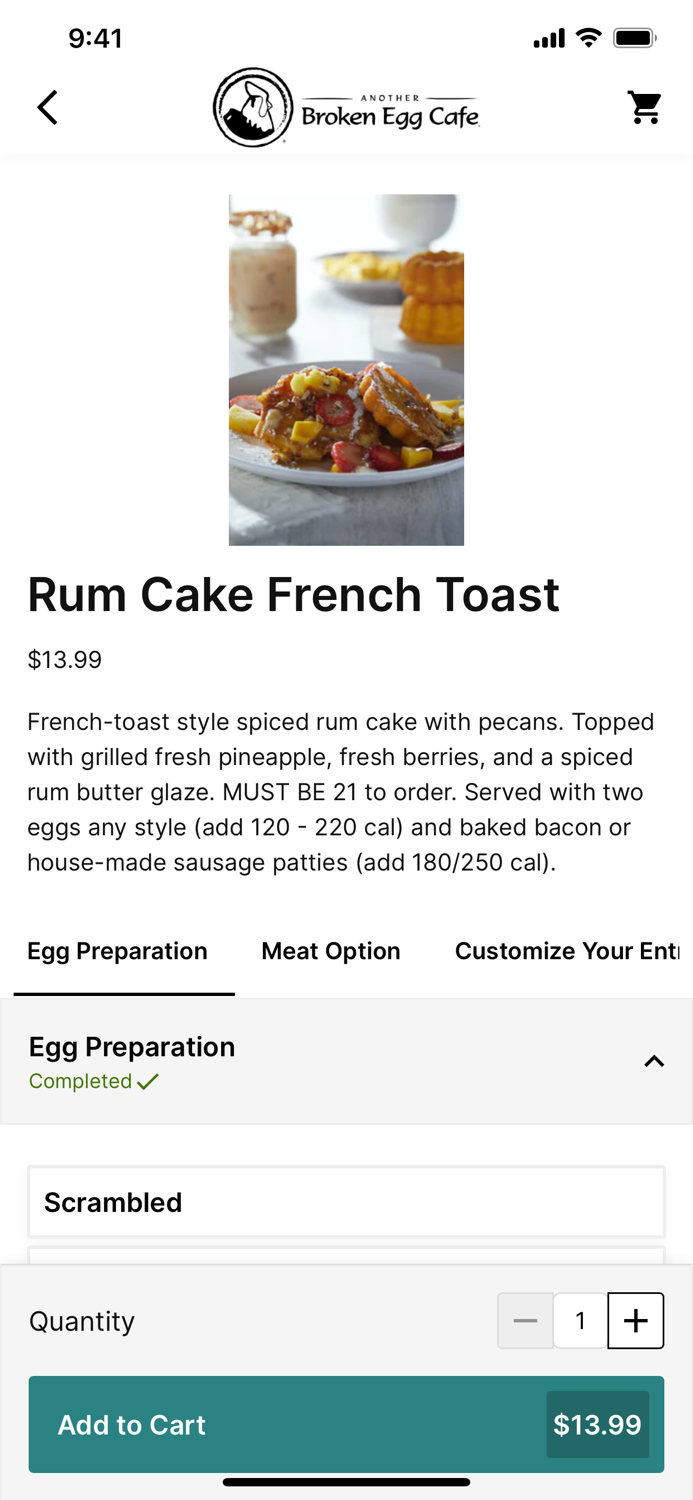Tap the plus icon to increase quantity
The height and width of the screenshot is (1500, 693).
(x=635, y=1320)
